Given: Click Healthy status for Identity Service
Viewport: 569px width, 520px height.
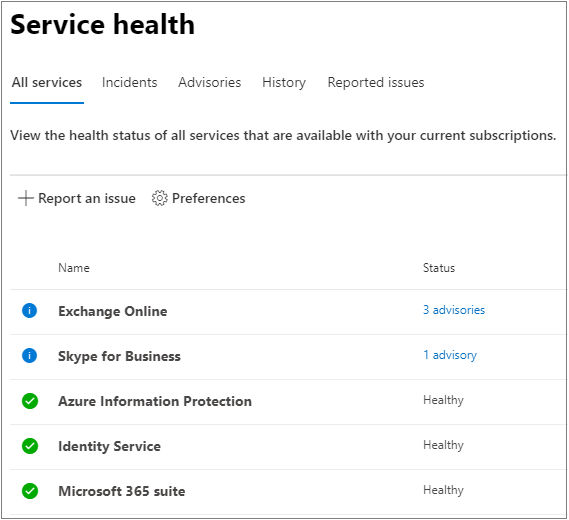Looking at the screenshot, I should [x=443, y=445].
